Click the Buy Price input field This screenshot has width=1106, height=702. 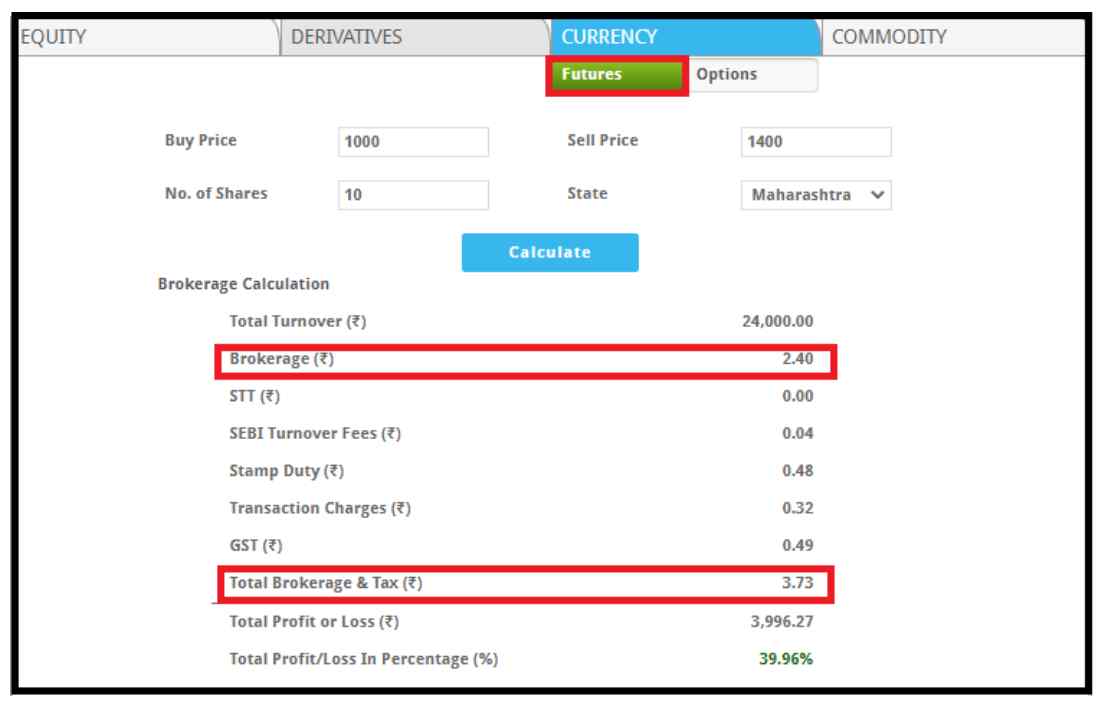413,142
